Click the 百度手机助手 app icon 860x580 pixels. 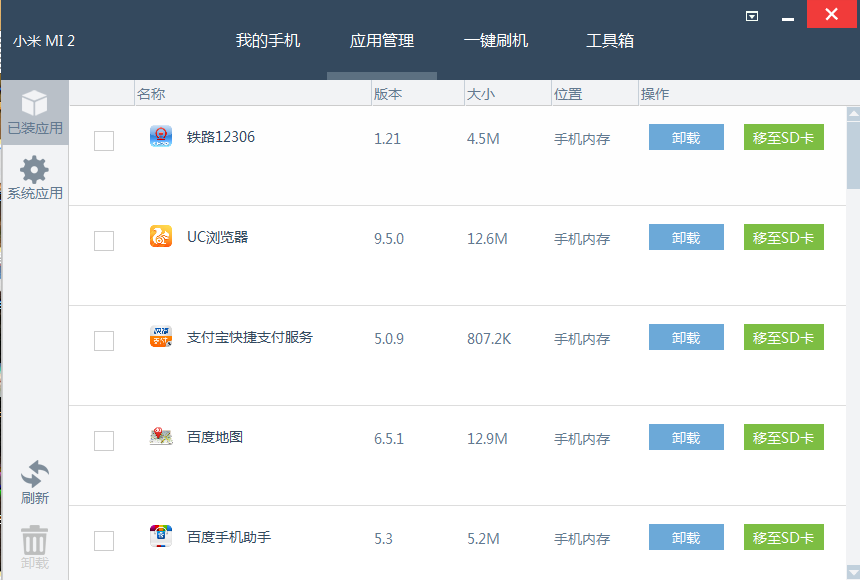point(161,537)
